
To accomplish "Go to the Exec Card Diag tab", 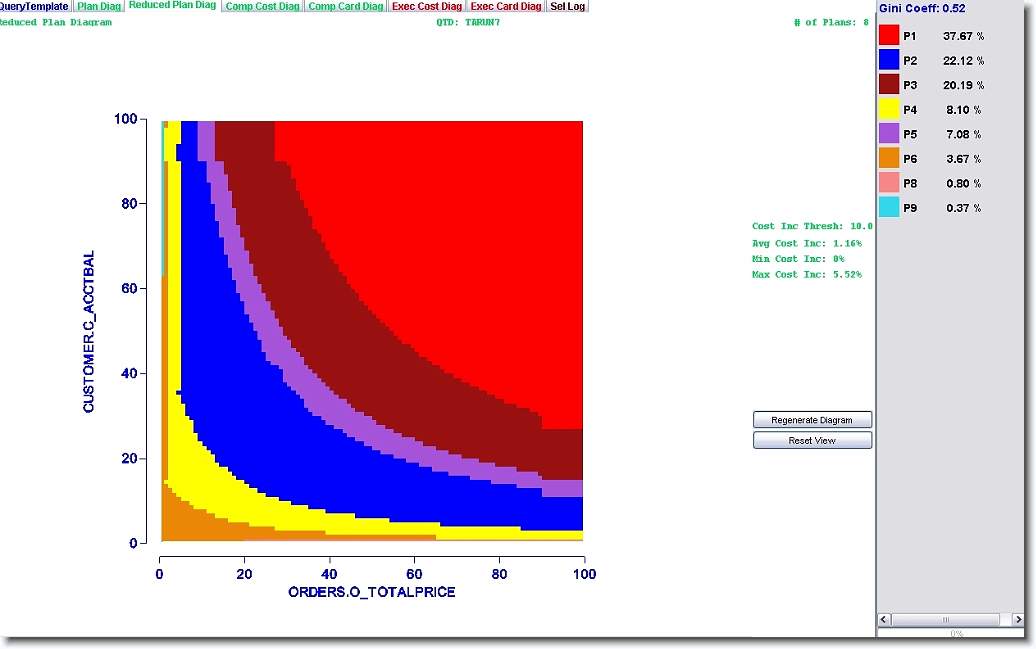I will [x=506, y=6].
